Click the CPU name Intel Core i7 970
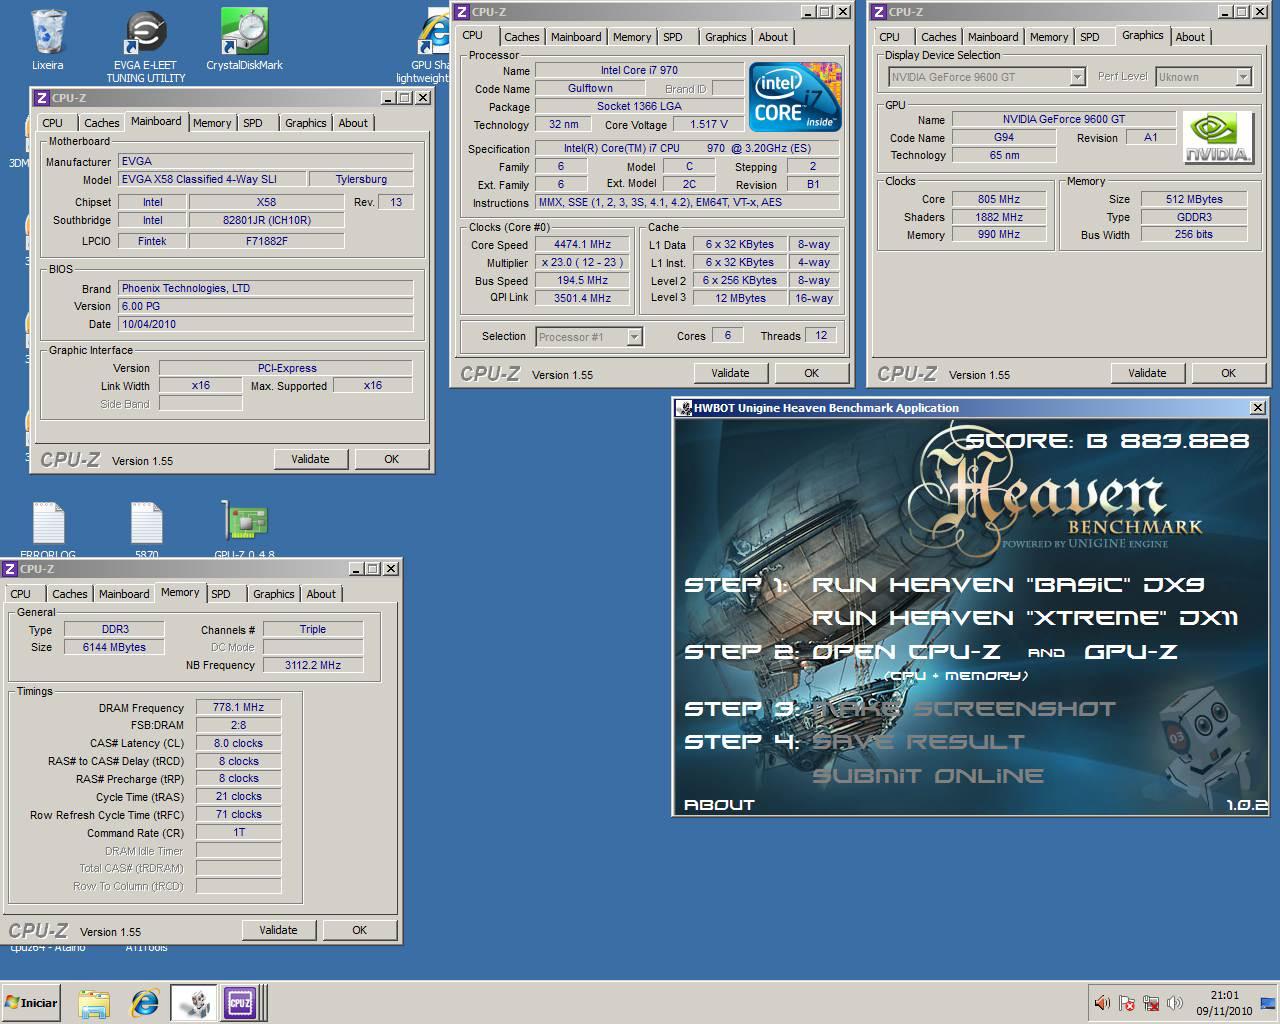 point(639,71)
